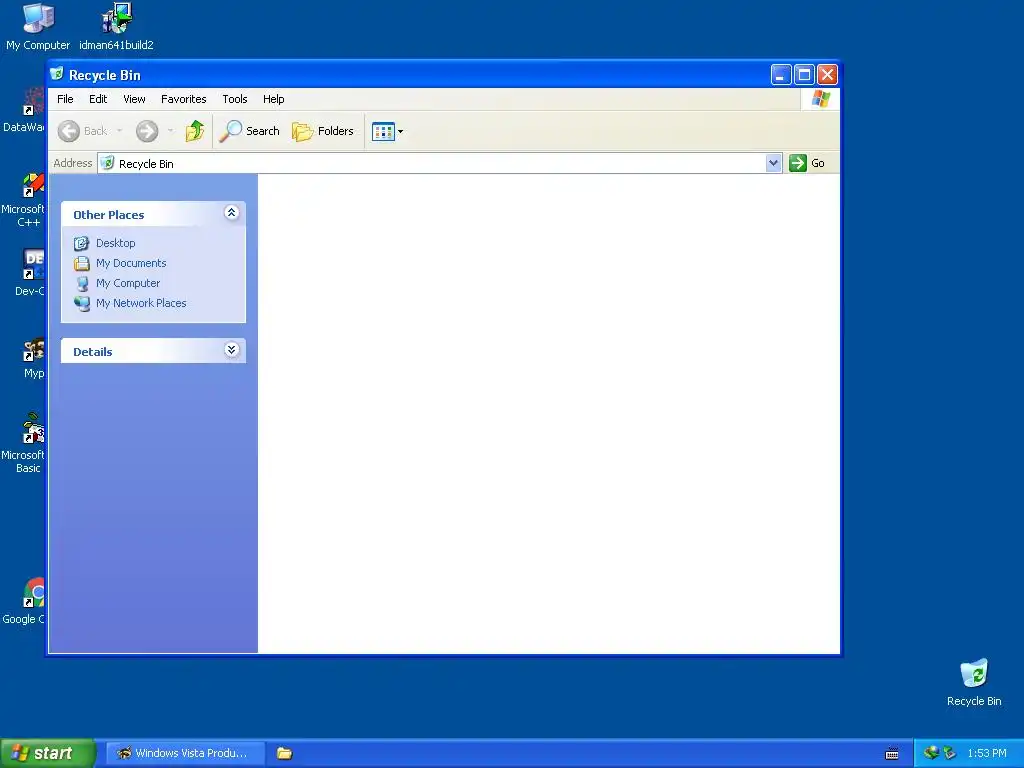Collapse the Other Places panel
Image resolution: width=1024 pixels, height=768 pixels.
click(x=231, y=213)
